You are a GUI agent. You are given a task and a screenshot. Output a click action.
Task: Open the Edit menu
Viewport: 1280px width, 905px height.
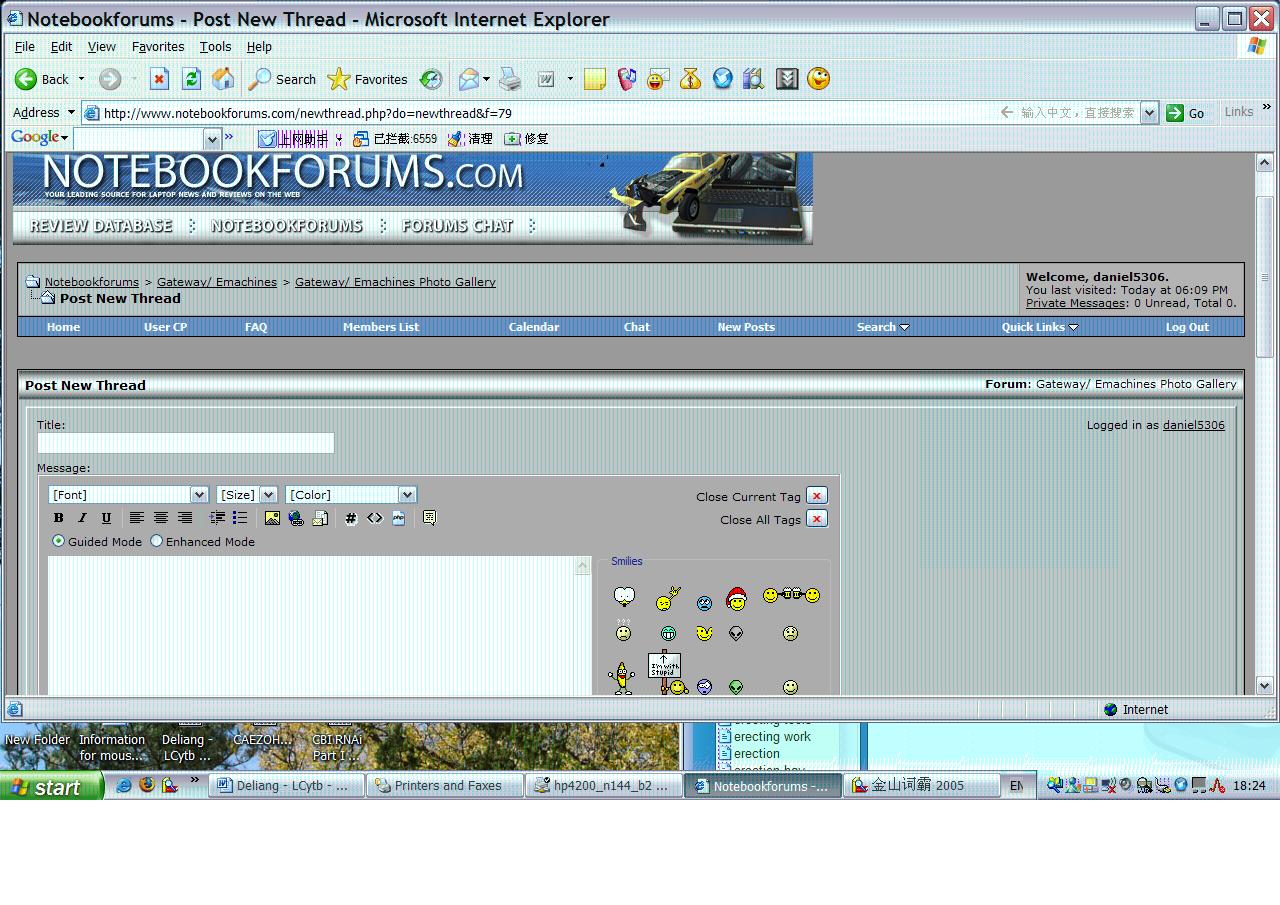61,46
